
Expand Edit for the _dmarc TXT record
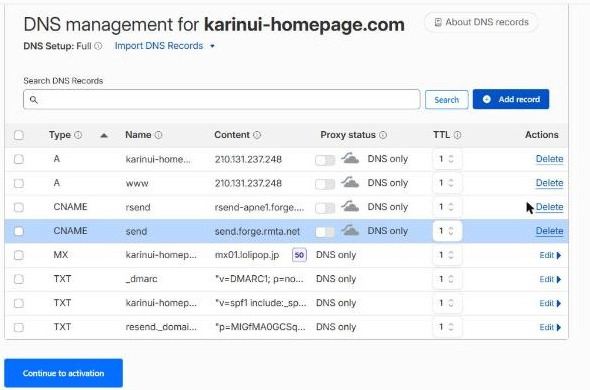(550, 279)
